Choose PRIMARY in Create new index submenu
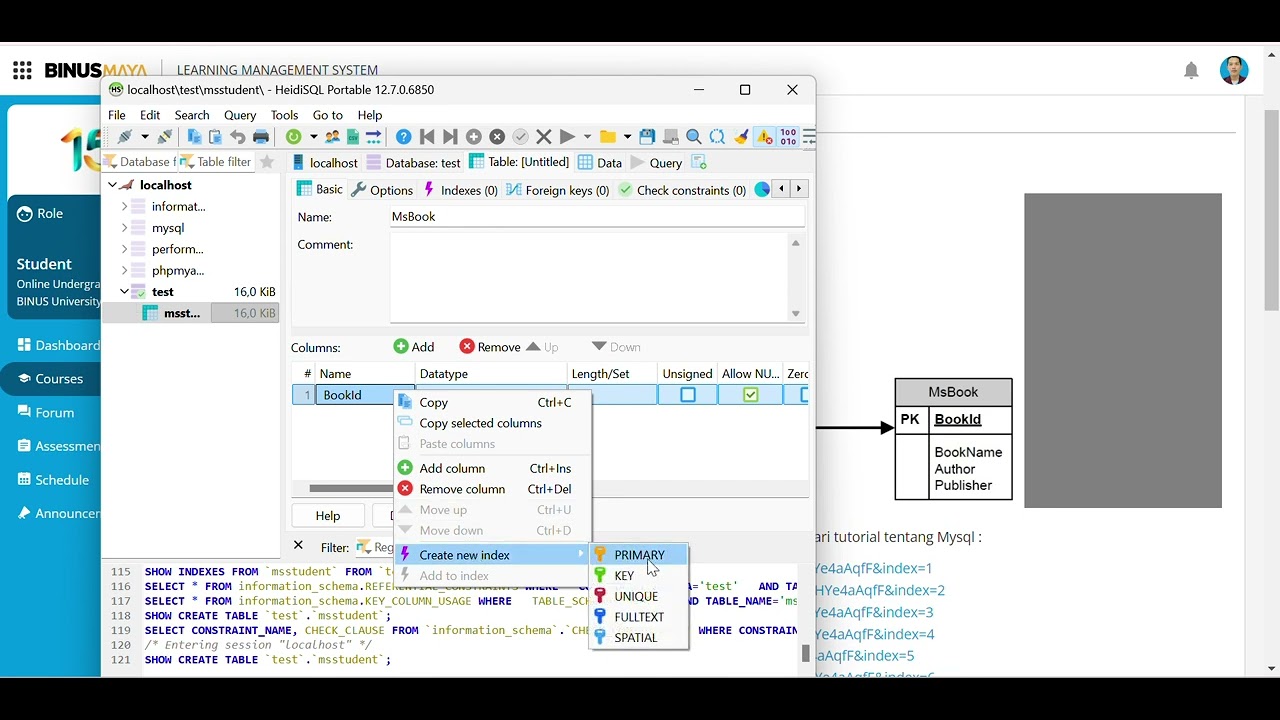Viewport: 1280px width, 720px height. click(638, 555)
